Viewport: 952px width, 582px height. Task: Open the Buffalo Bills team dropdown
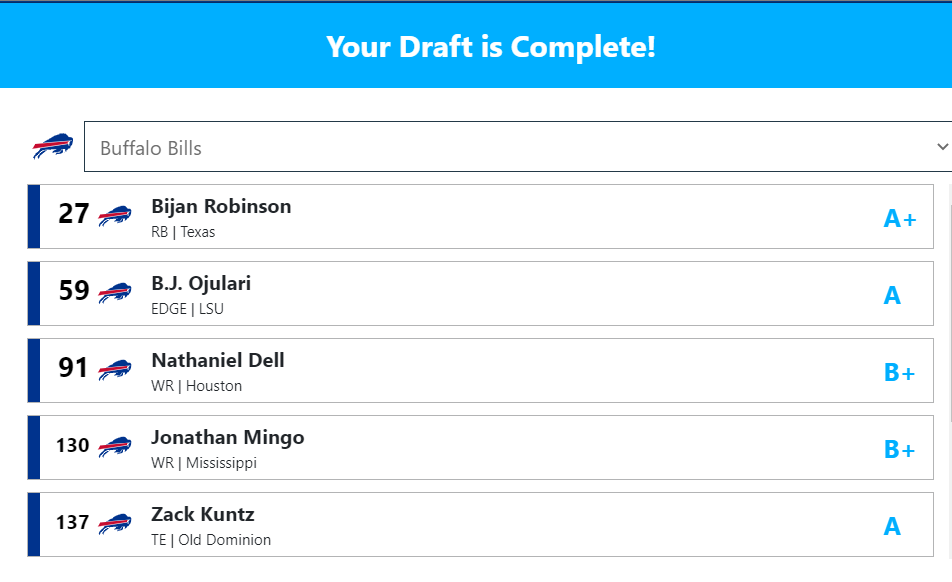coord(518,146)
